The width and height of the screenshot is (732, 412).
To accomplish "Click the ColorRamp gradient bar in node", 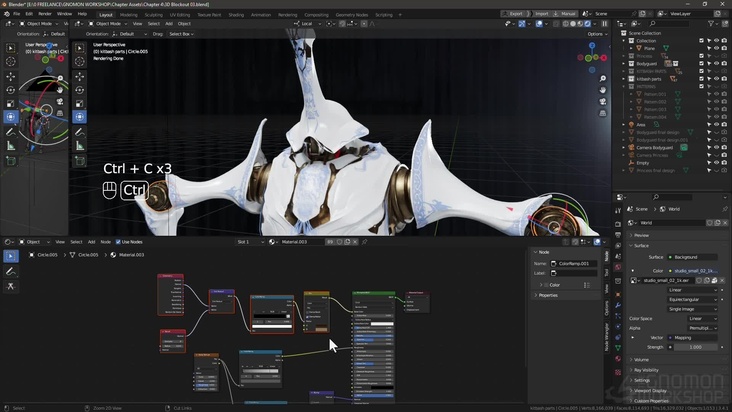I will (x=272, y=316).
